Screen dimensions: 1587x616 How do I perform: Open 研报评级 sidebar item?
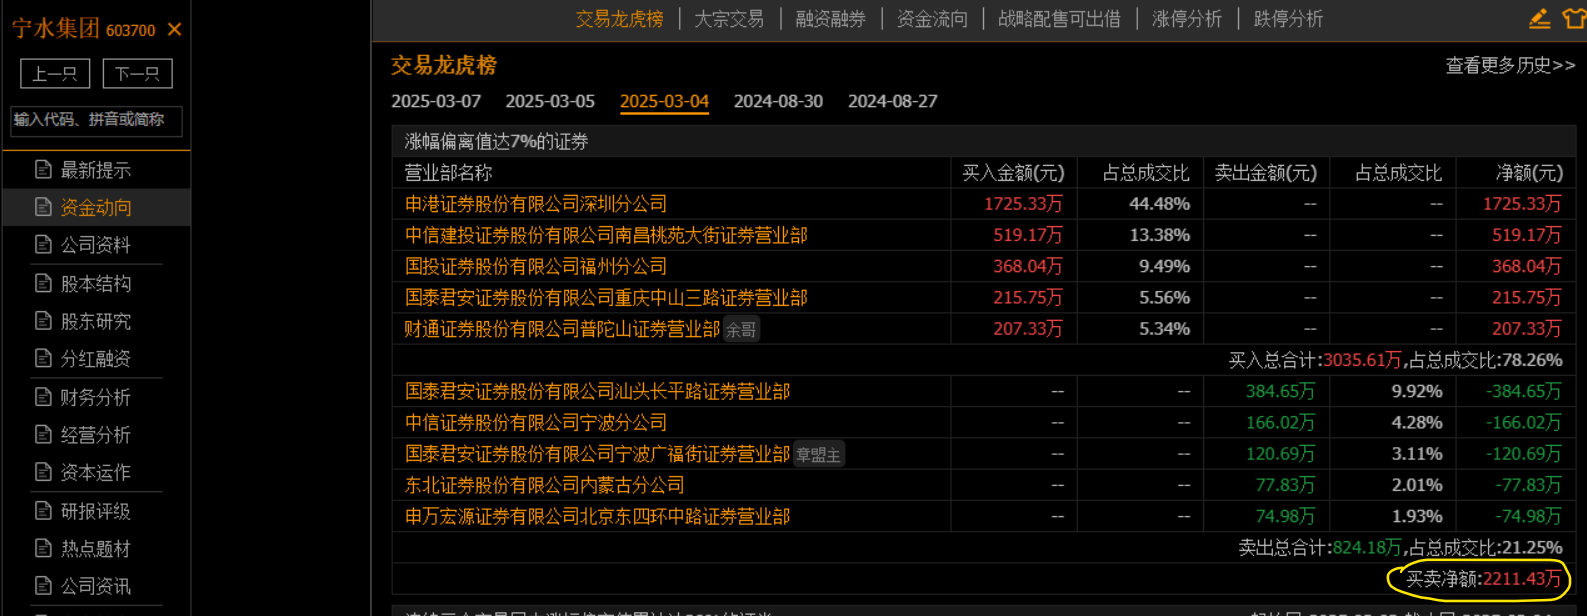(x=96, y=511)
